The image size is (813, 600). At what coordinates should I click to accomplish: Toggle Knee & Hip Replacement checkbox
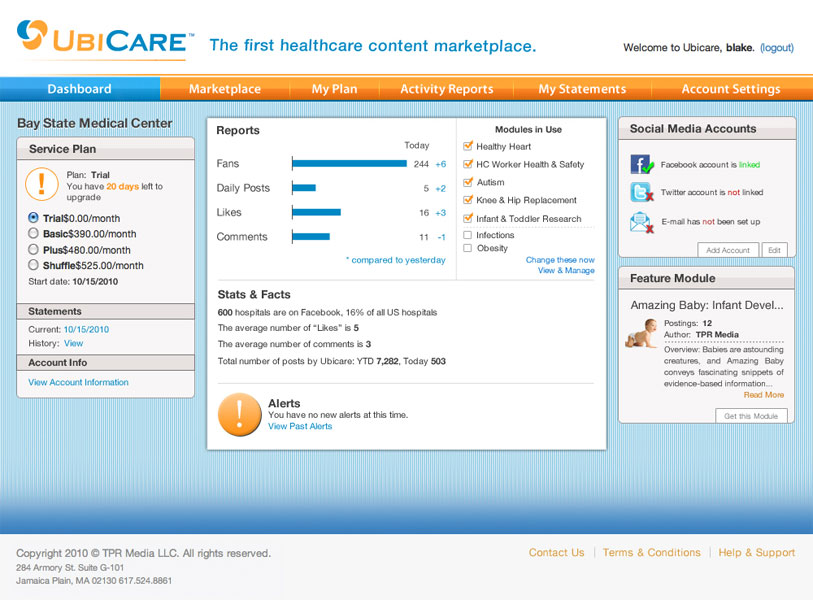(468, 200)
